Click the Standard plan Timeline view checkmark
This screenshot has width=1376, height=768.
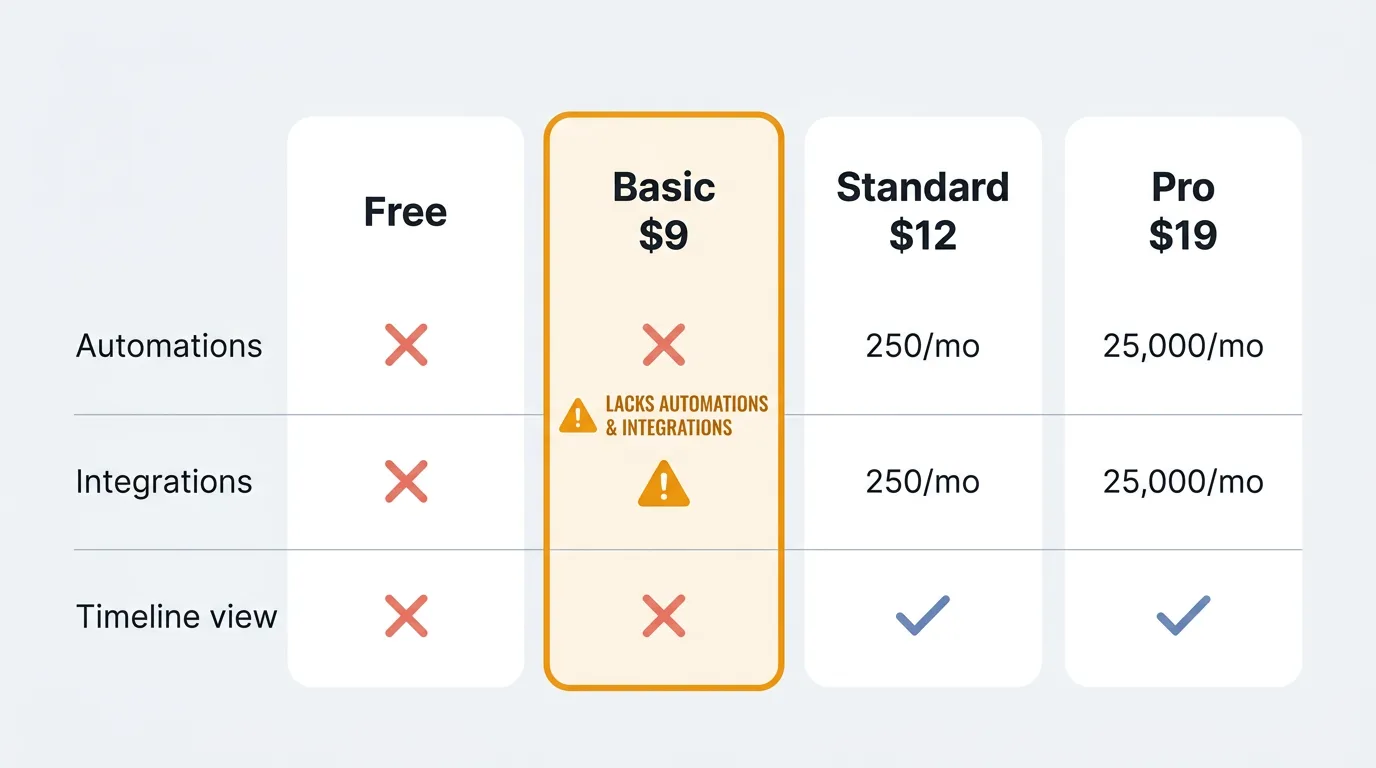point(923,615)
